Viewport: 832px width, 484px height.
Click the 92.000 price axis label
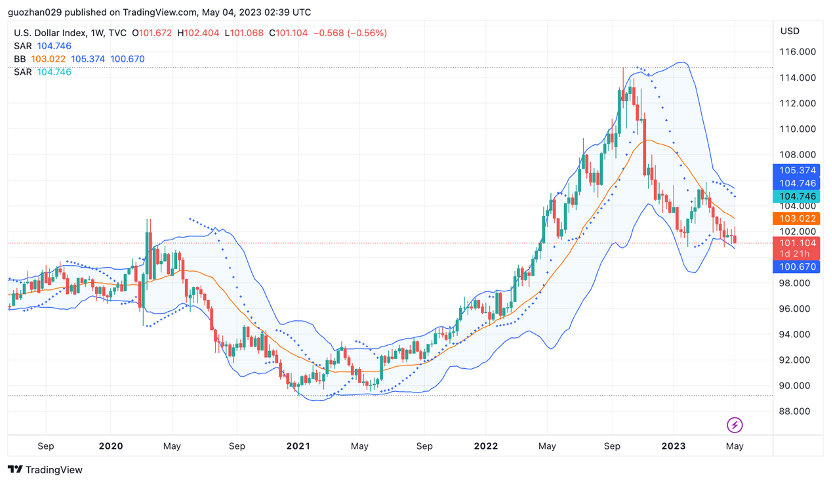click(x=794, y=360)
